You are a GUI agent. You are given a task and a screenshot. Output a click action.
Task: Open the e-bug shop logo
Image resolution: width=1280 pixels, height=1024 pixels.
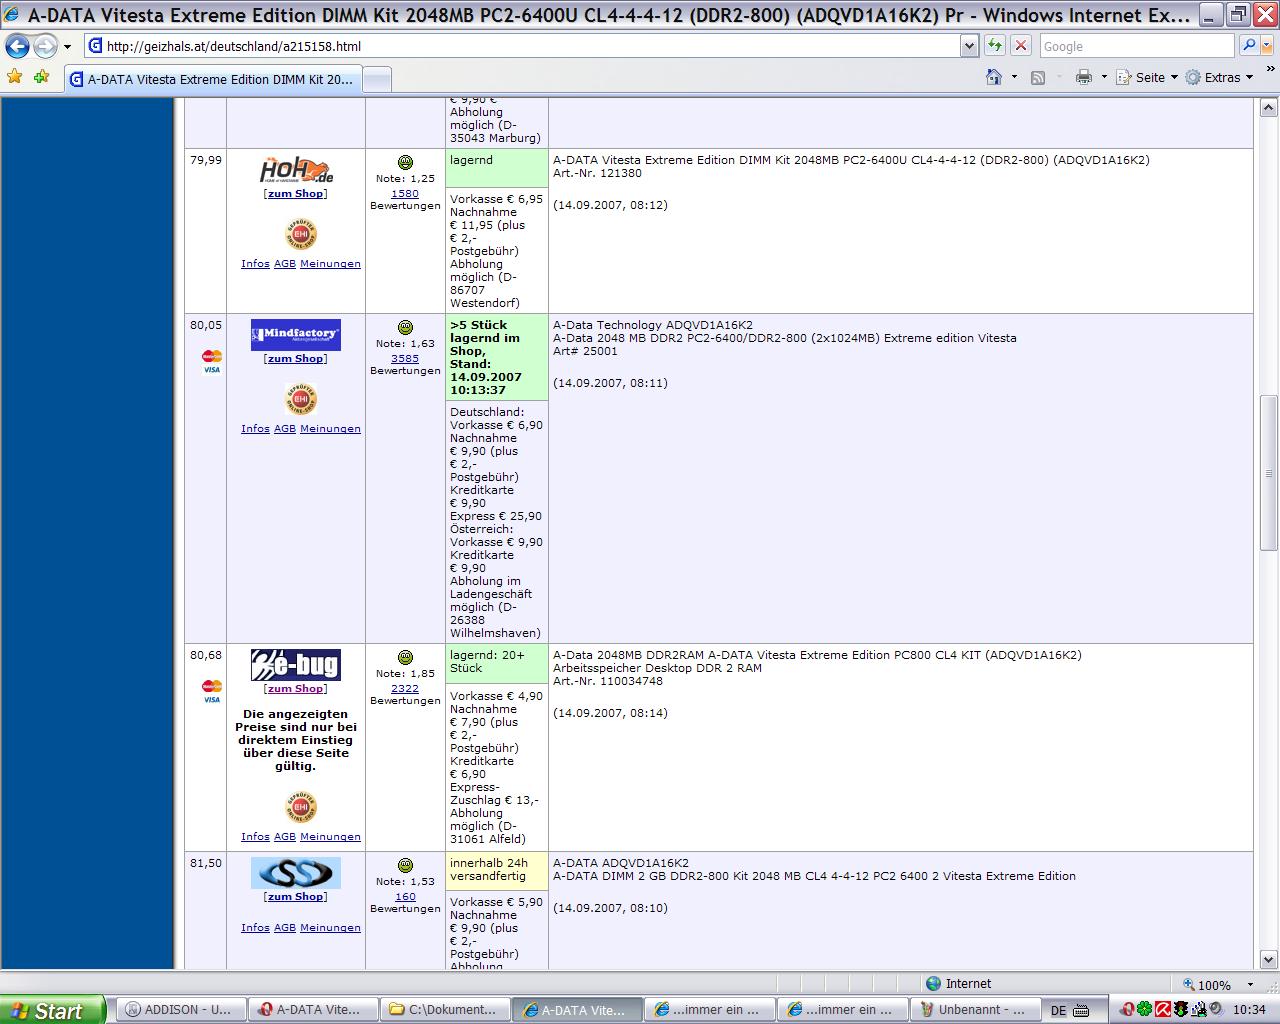(x=296, y=665)
